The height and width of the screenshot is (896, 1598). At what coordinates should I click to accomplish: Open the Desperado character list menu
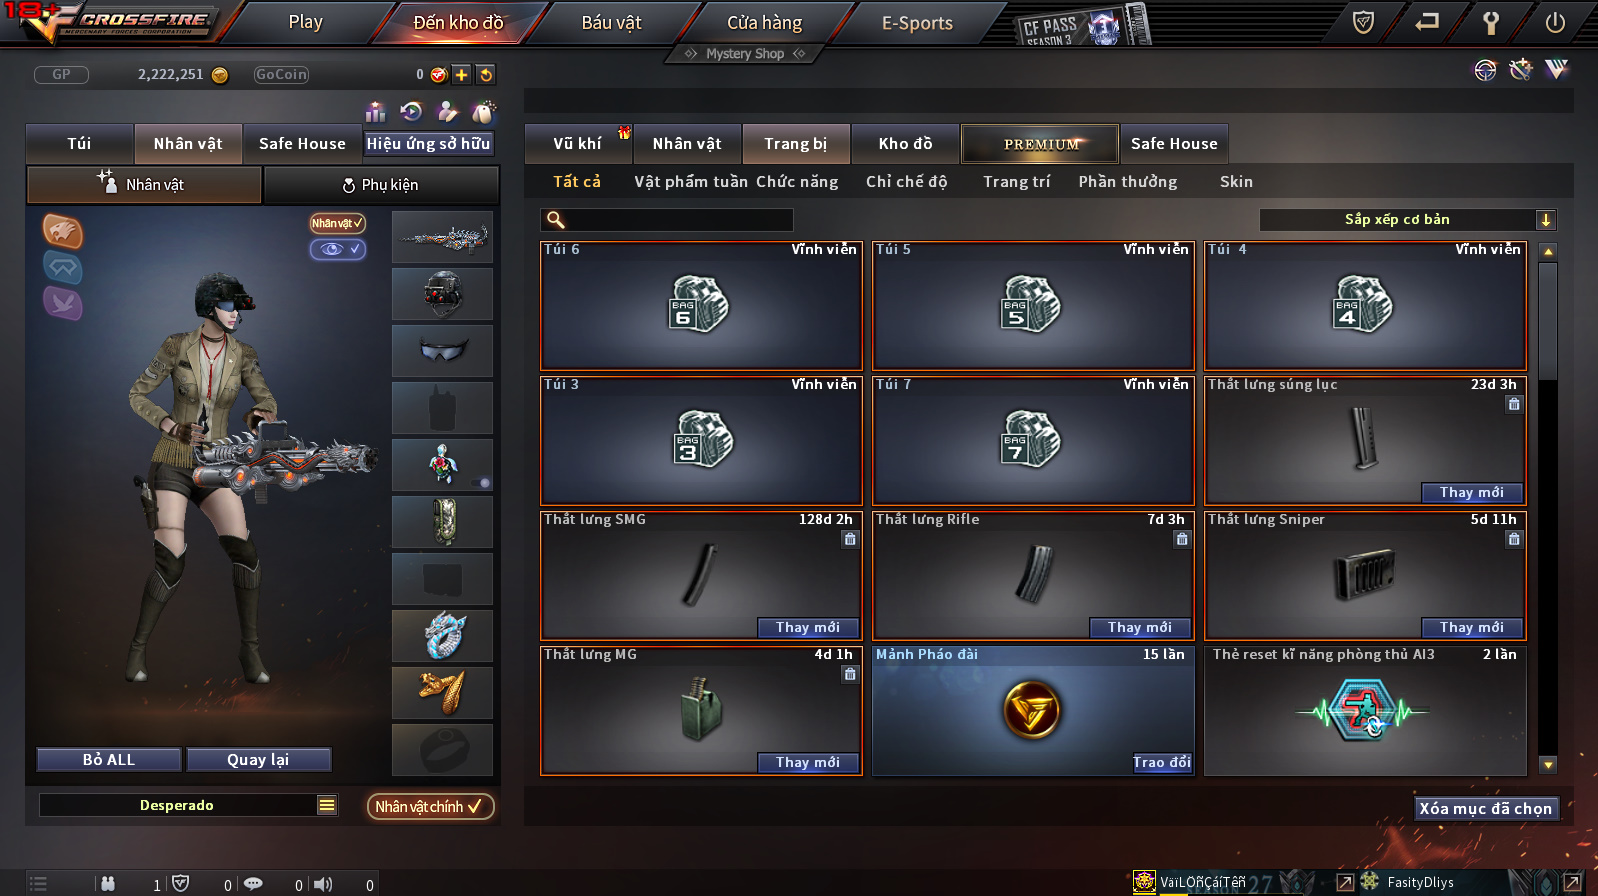click(327, 805)
